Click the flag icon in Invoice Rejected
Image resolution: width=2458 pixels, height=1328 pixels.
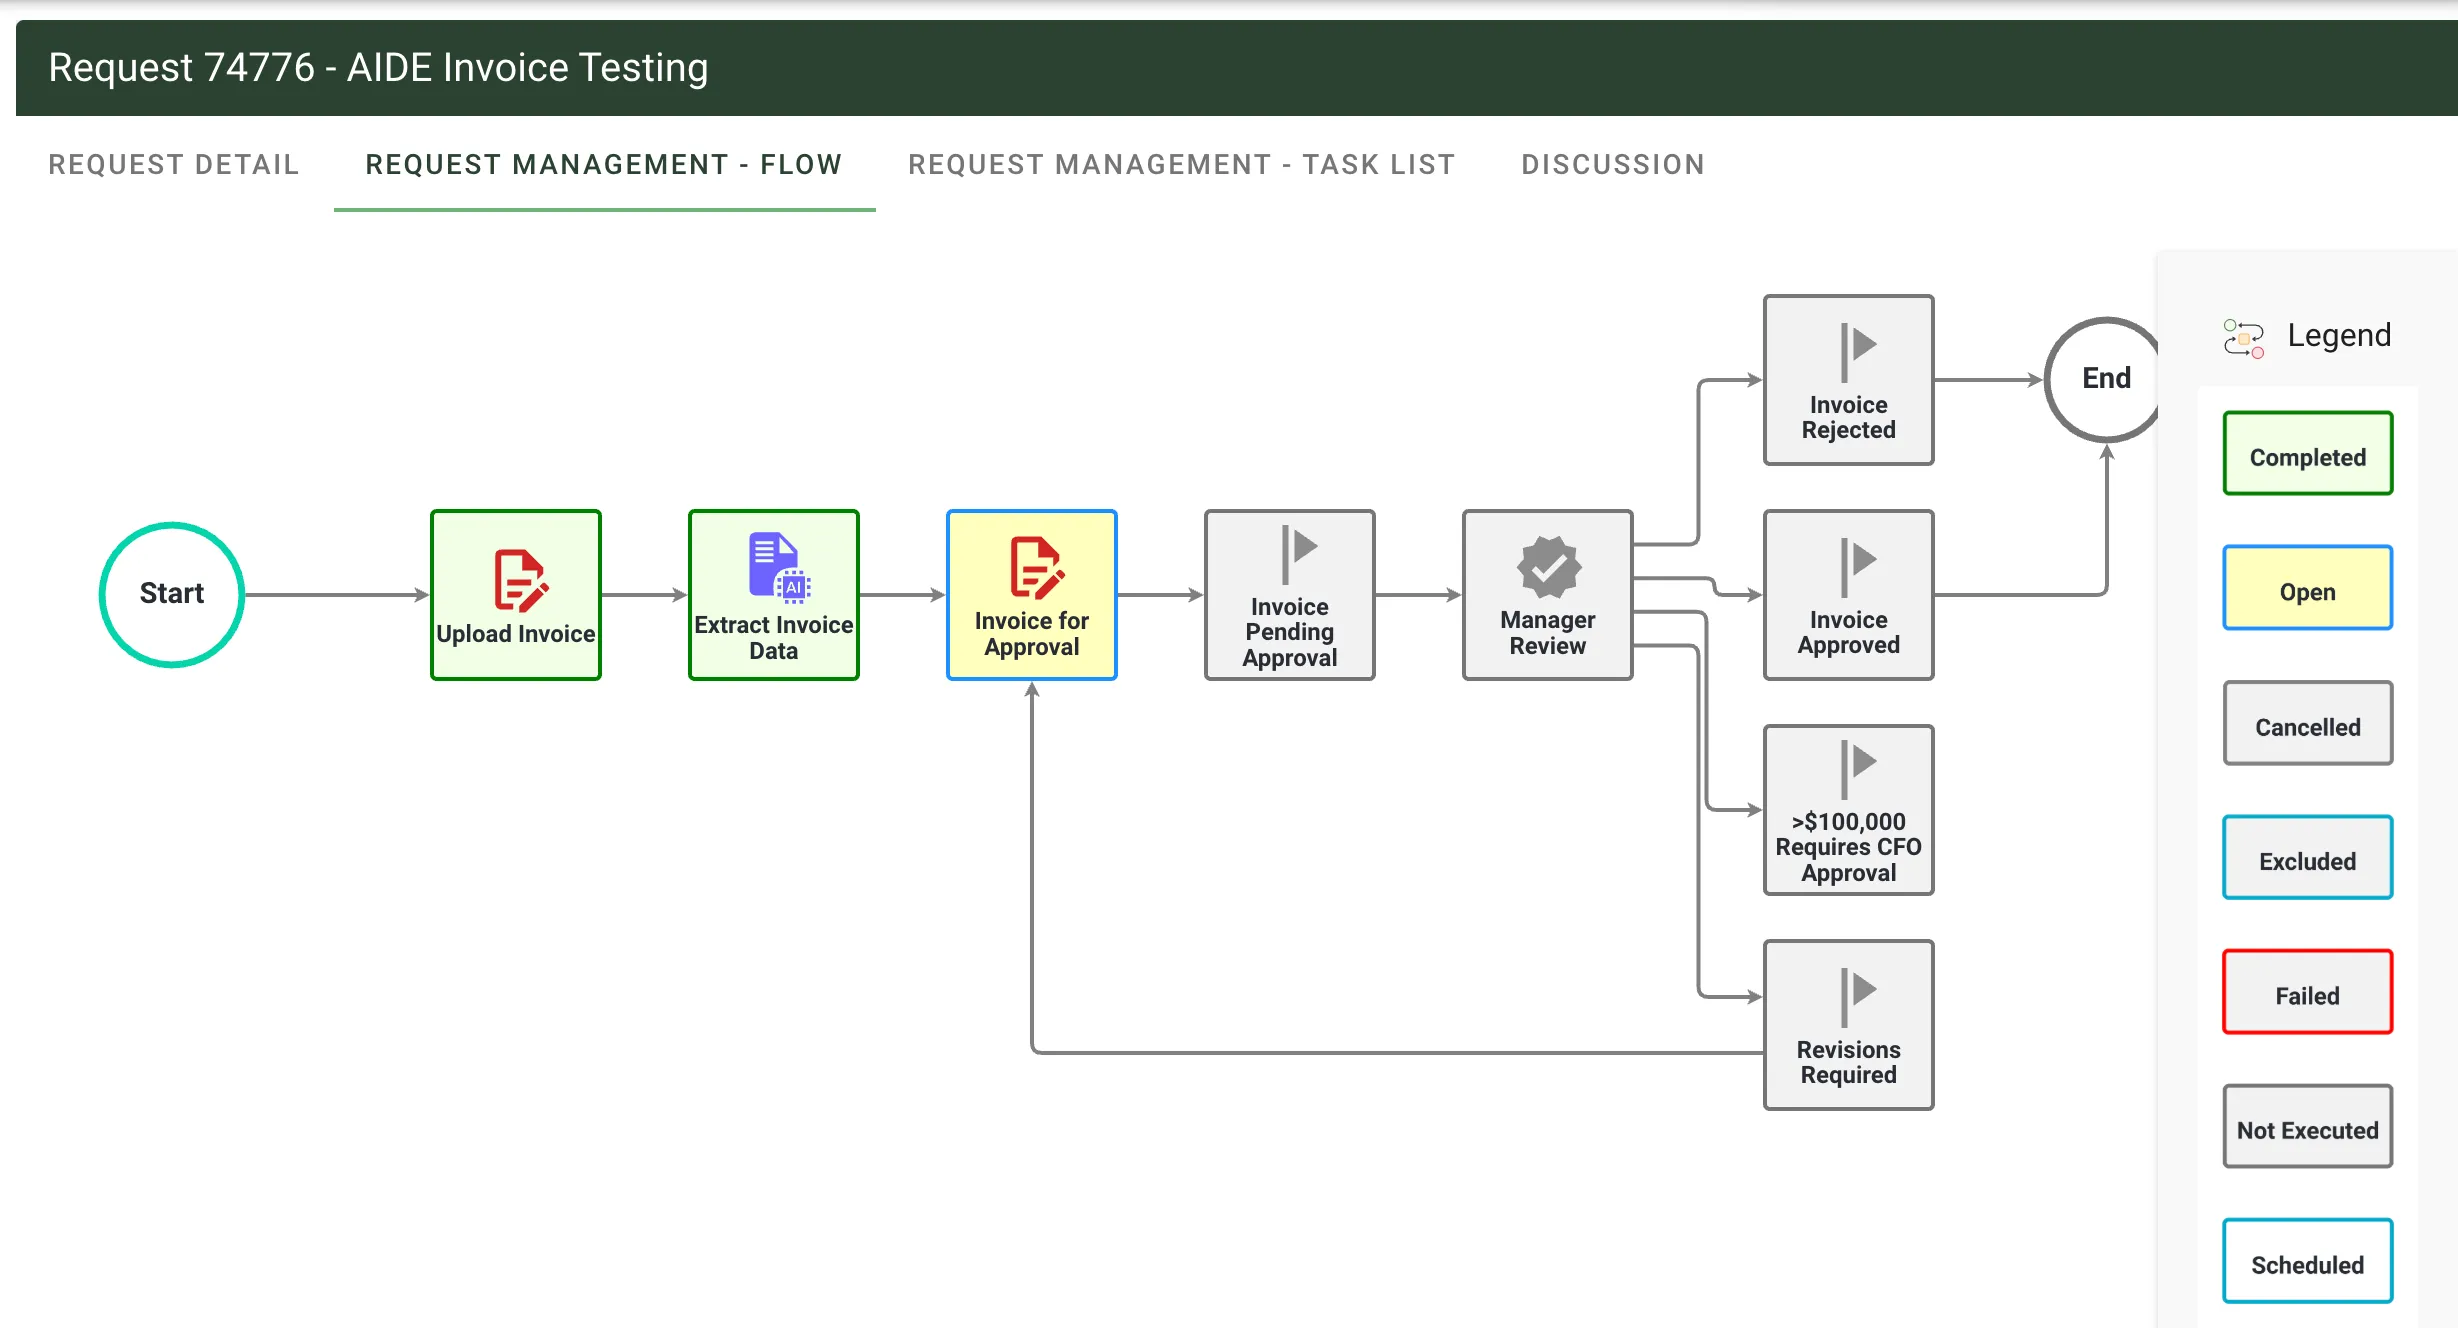point(1857,351)
